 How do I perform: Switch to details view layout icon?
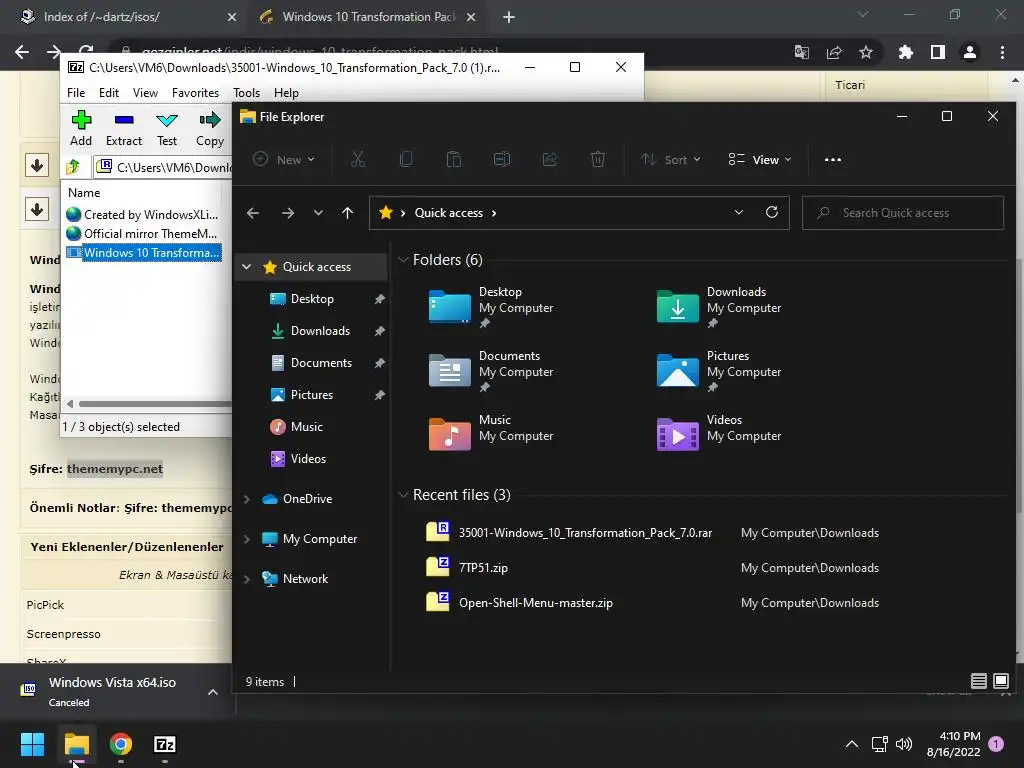[978, 681]
